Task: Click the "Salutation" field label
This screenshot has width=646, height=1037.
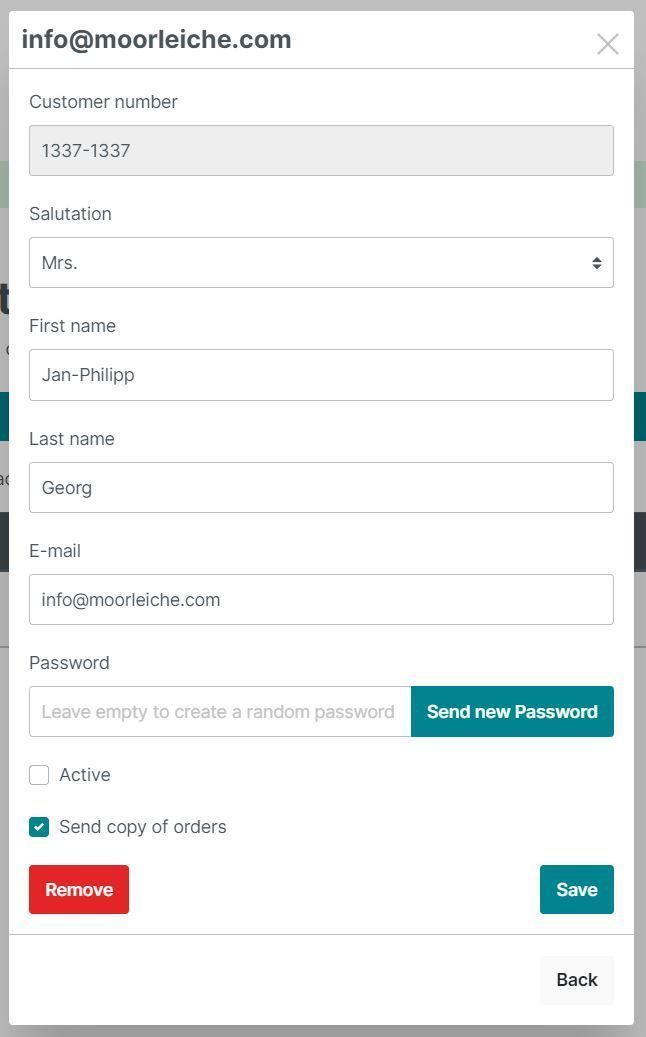Action: [70, 214]
